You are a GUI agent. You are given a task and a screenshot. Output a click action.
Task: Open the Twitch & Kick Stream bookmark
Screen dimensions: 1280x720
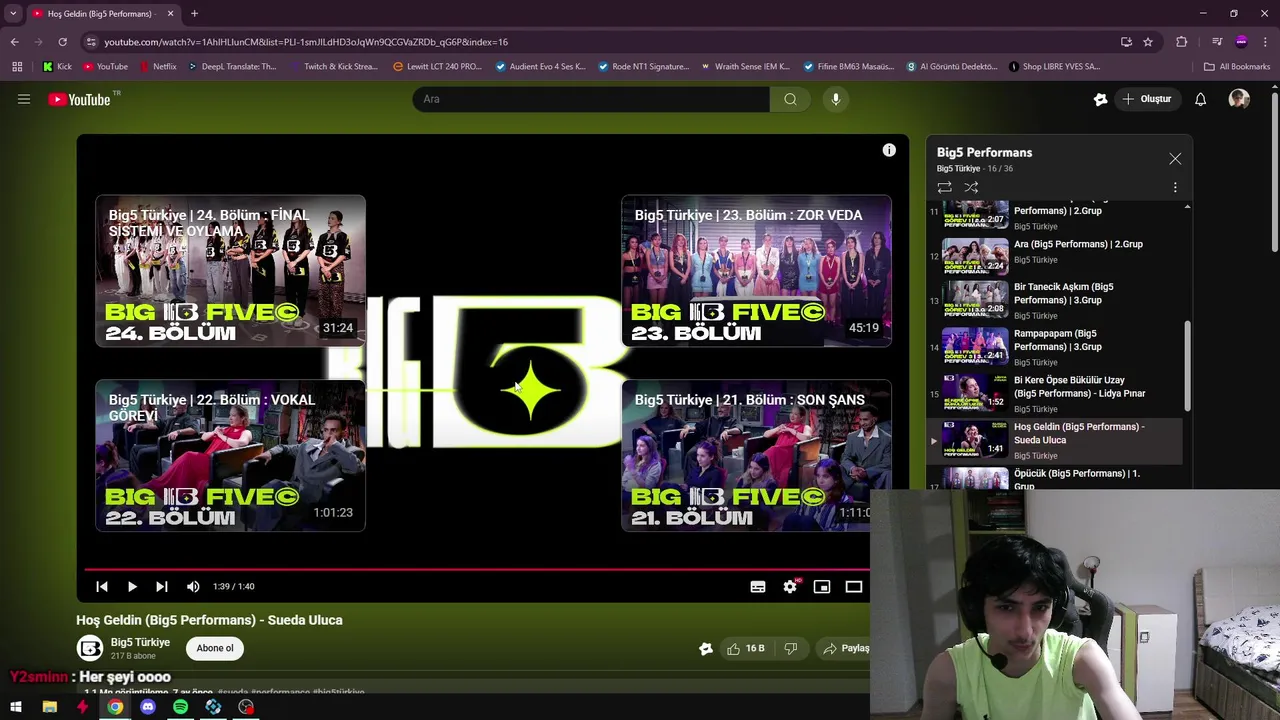[334, 67]
